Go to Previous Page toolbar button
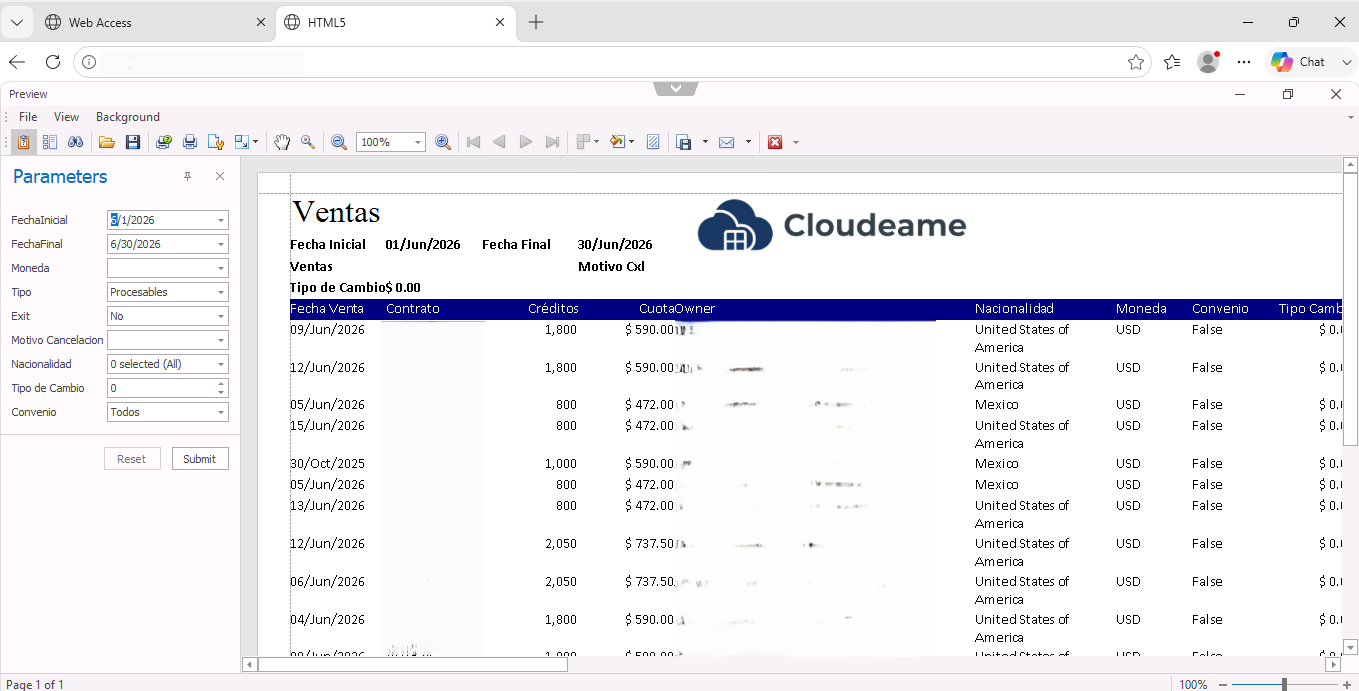This screenshot has width=1359, height=691. [500, 142]
